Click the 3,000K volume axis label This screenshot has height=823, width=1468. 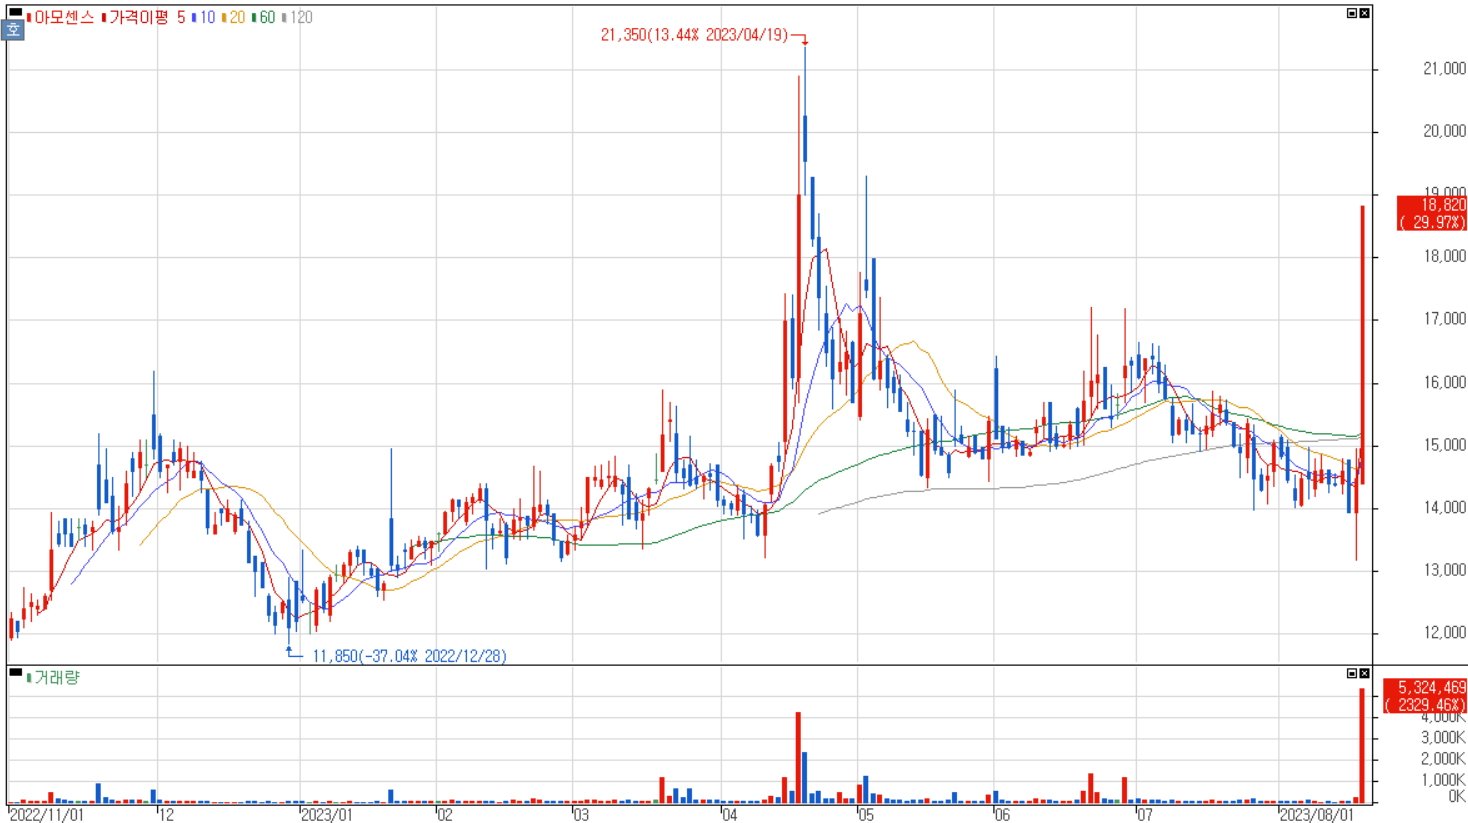coord(1443,738)
